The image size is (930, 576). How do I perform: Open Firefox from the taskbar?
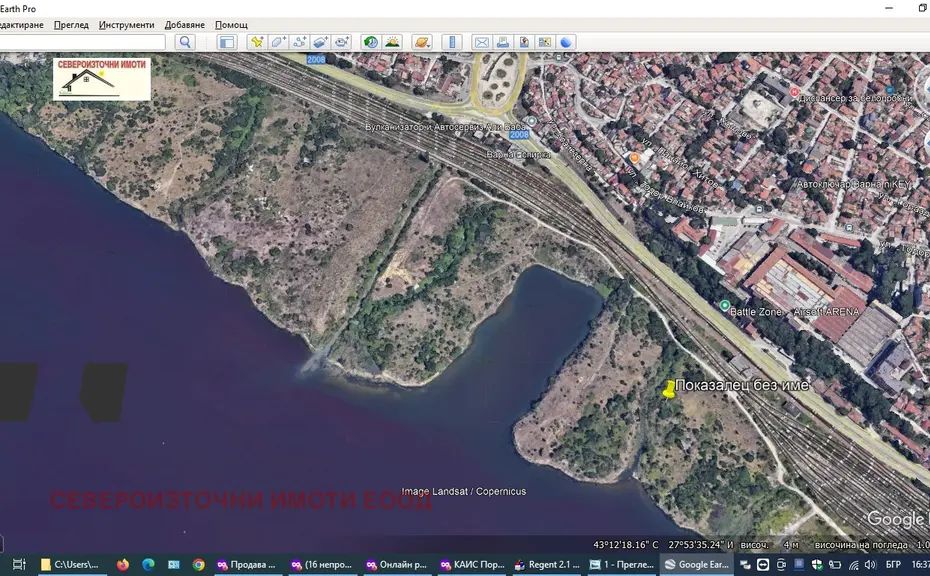(x=123, y=565)
